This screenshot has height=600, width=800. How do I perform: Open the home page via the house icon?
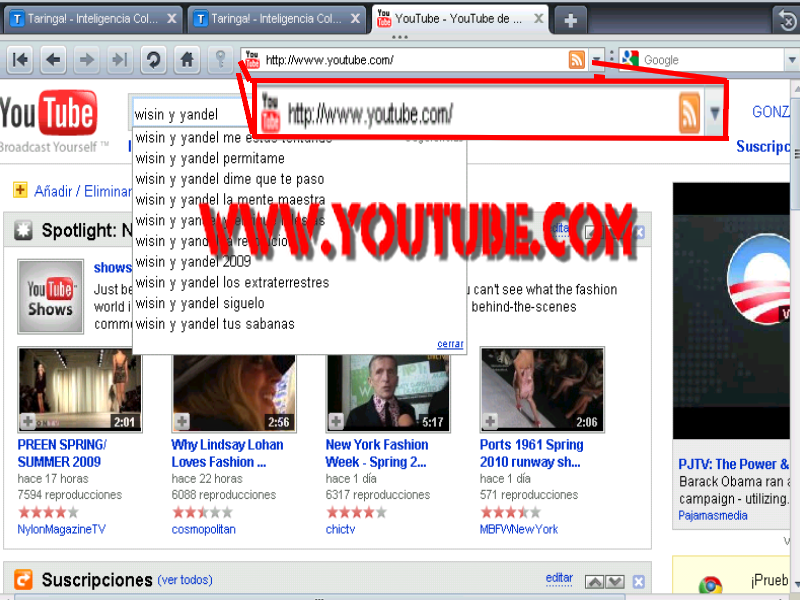click(187, 60)
